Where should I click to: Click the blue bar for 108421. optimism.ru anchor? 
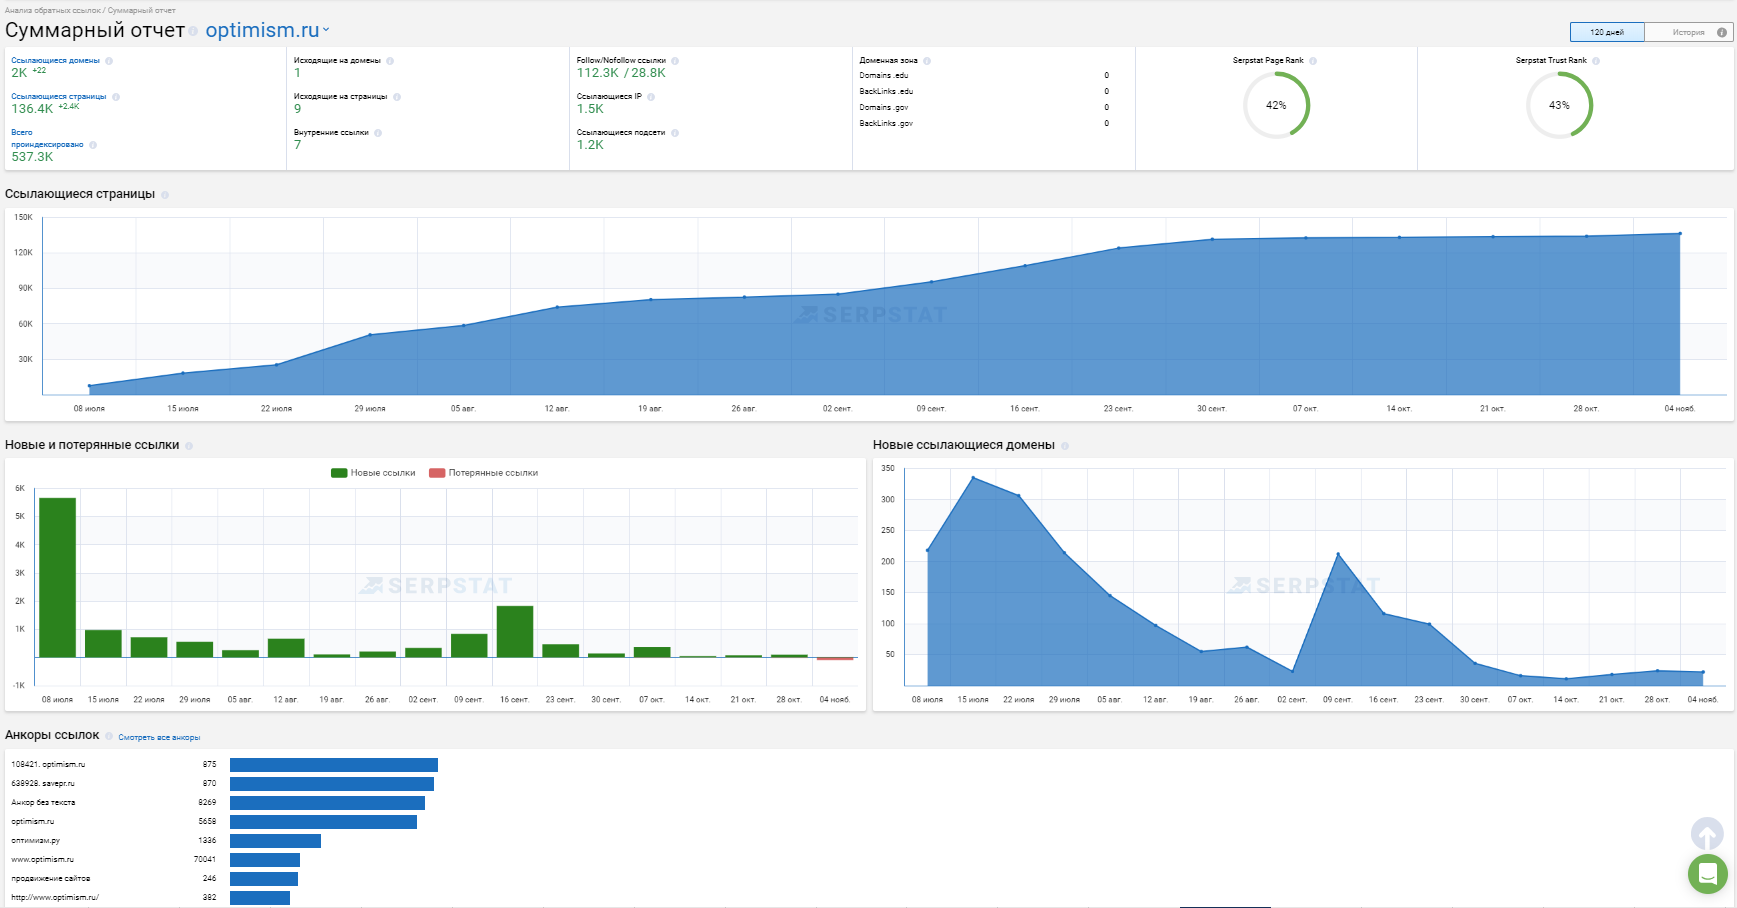(x=334, y=765)
